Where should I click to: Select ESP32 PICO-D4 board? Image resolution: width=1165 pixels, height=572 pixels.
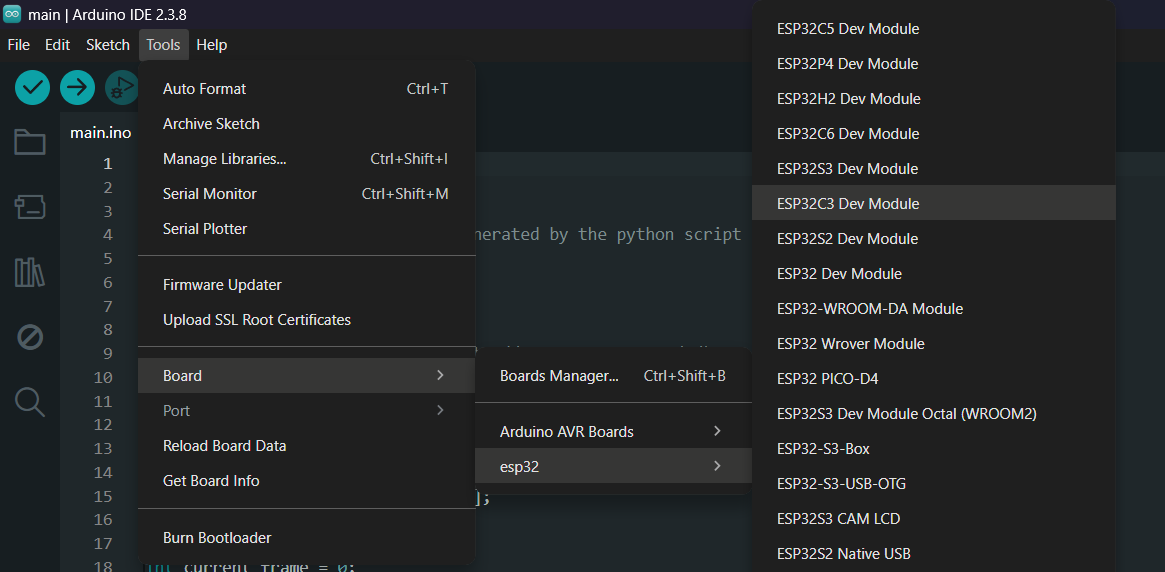pyautogui.click(x=934, y=379)
